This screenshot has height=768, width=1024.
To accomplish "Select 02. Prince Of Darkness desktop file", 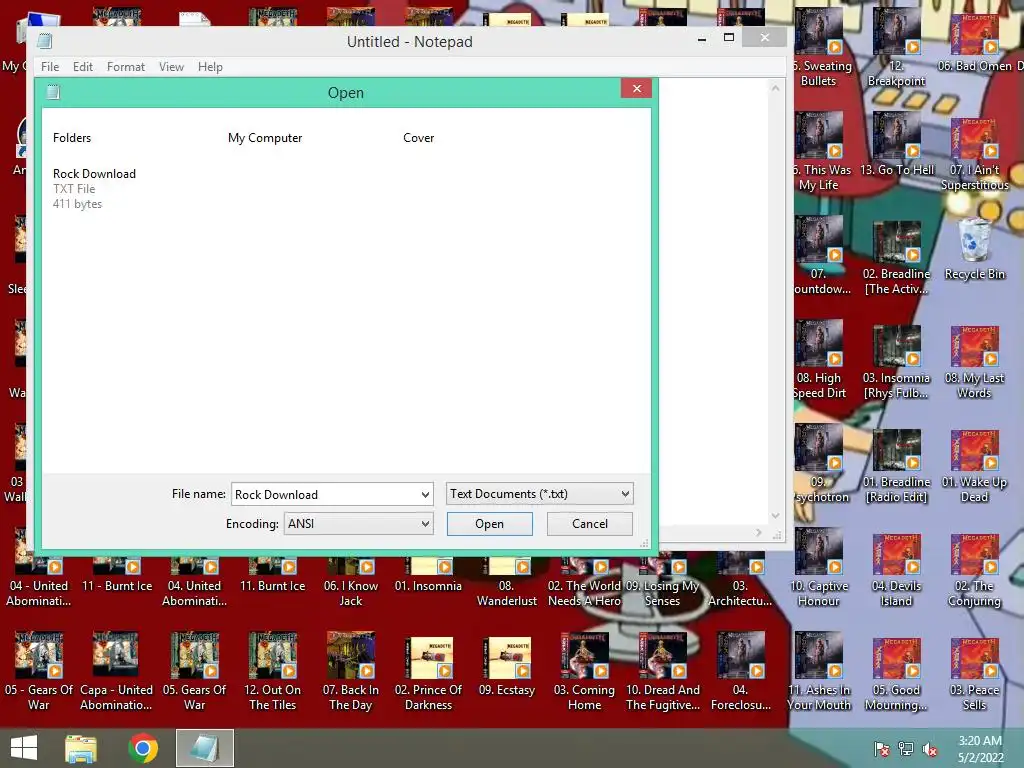I will point(428,673).
